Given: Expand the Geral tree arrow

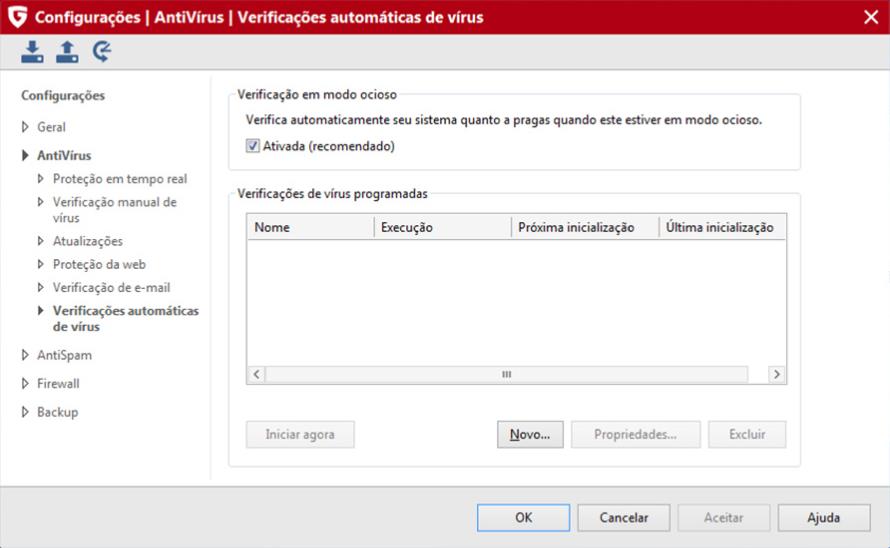Looking at the screenshot, I should tap(25, 127).
